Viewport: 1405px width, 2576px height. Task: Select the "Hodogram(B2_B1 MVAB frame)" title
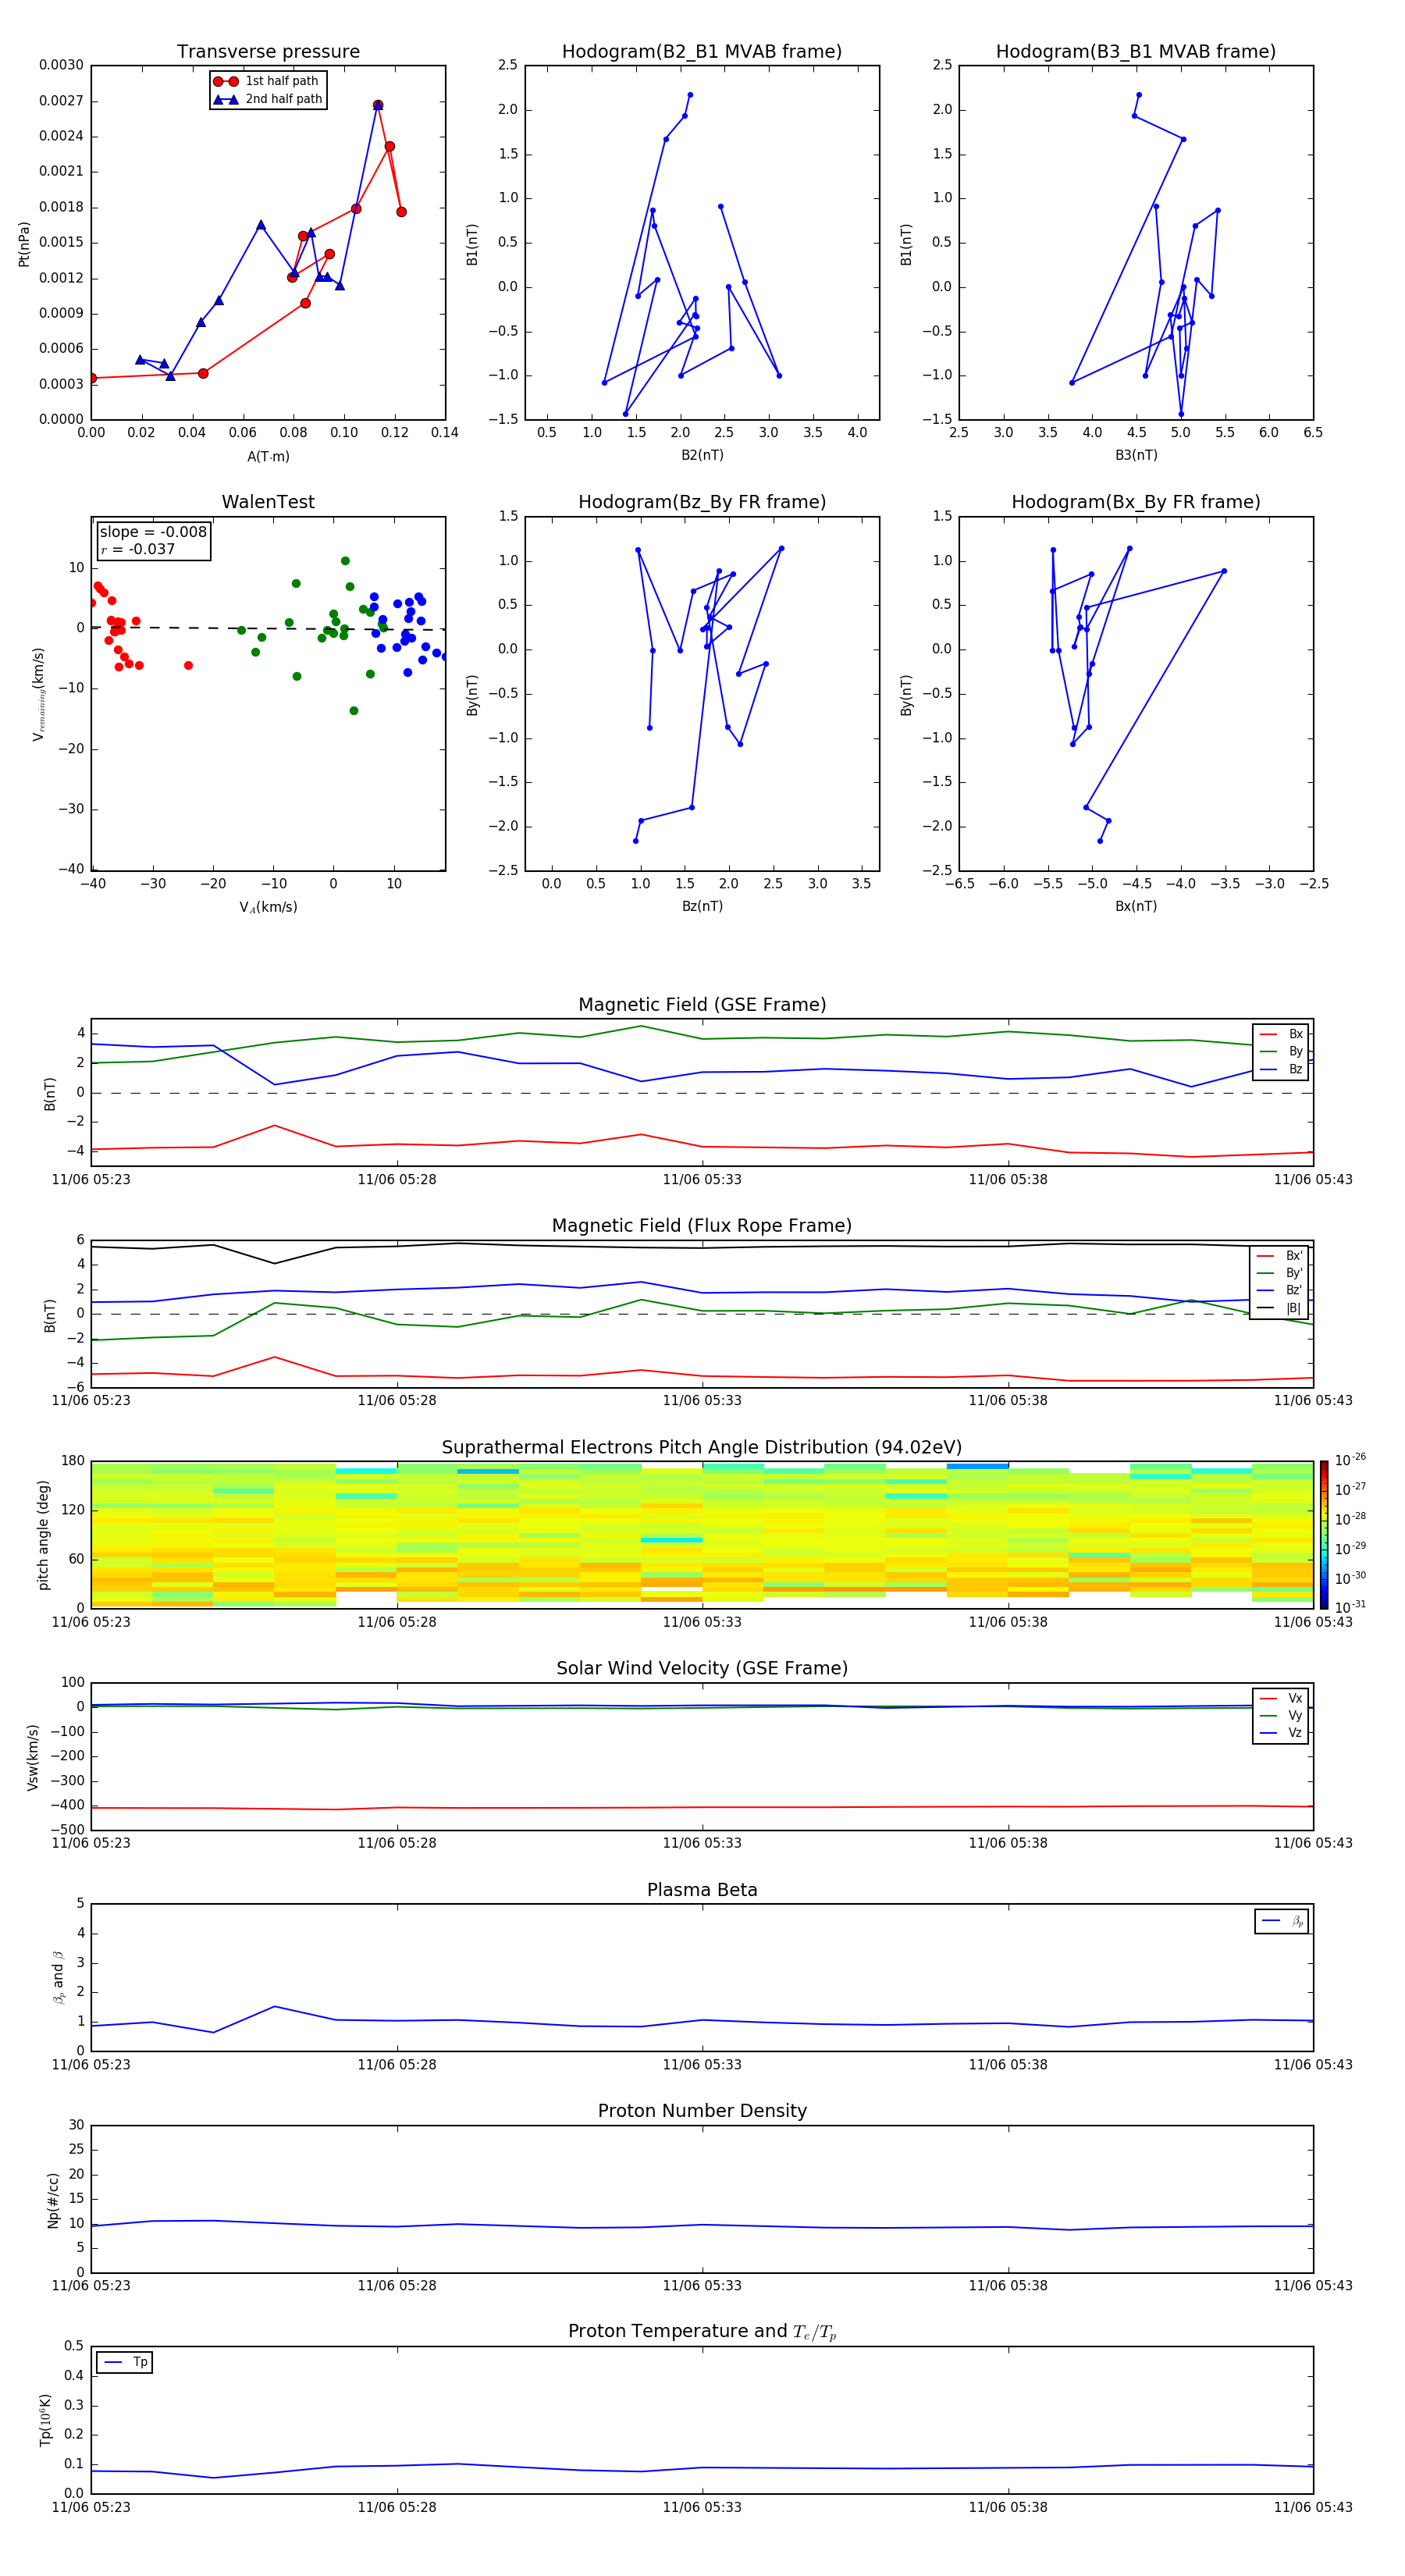pyautogui.click(x=702, y=52)
